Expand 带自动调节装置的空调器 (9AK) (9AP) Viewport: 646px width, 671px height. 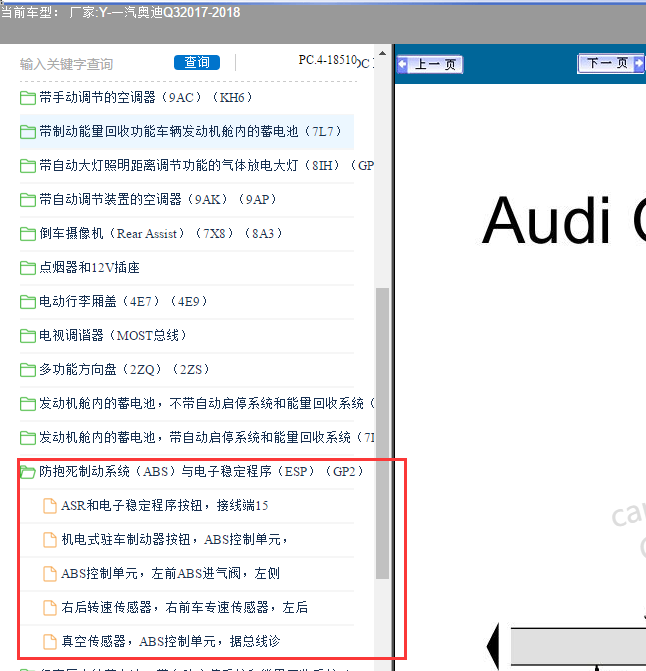tap(158, 199)
